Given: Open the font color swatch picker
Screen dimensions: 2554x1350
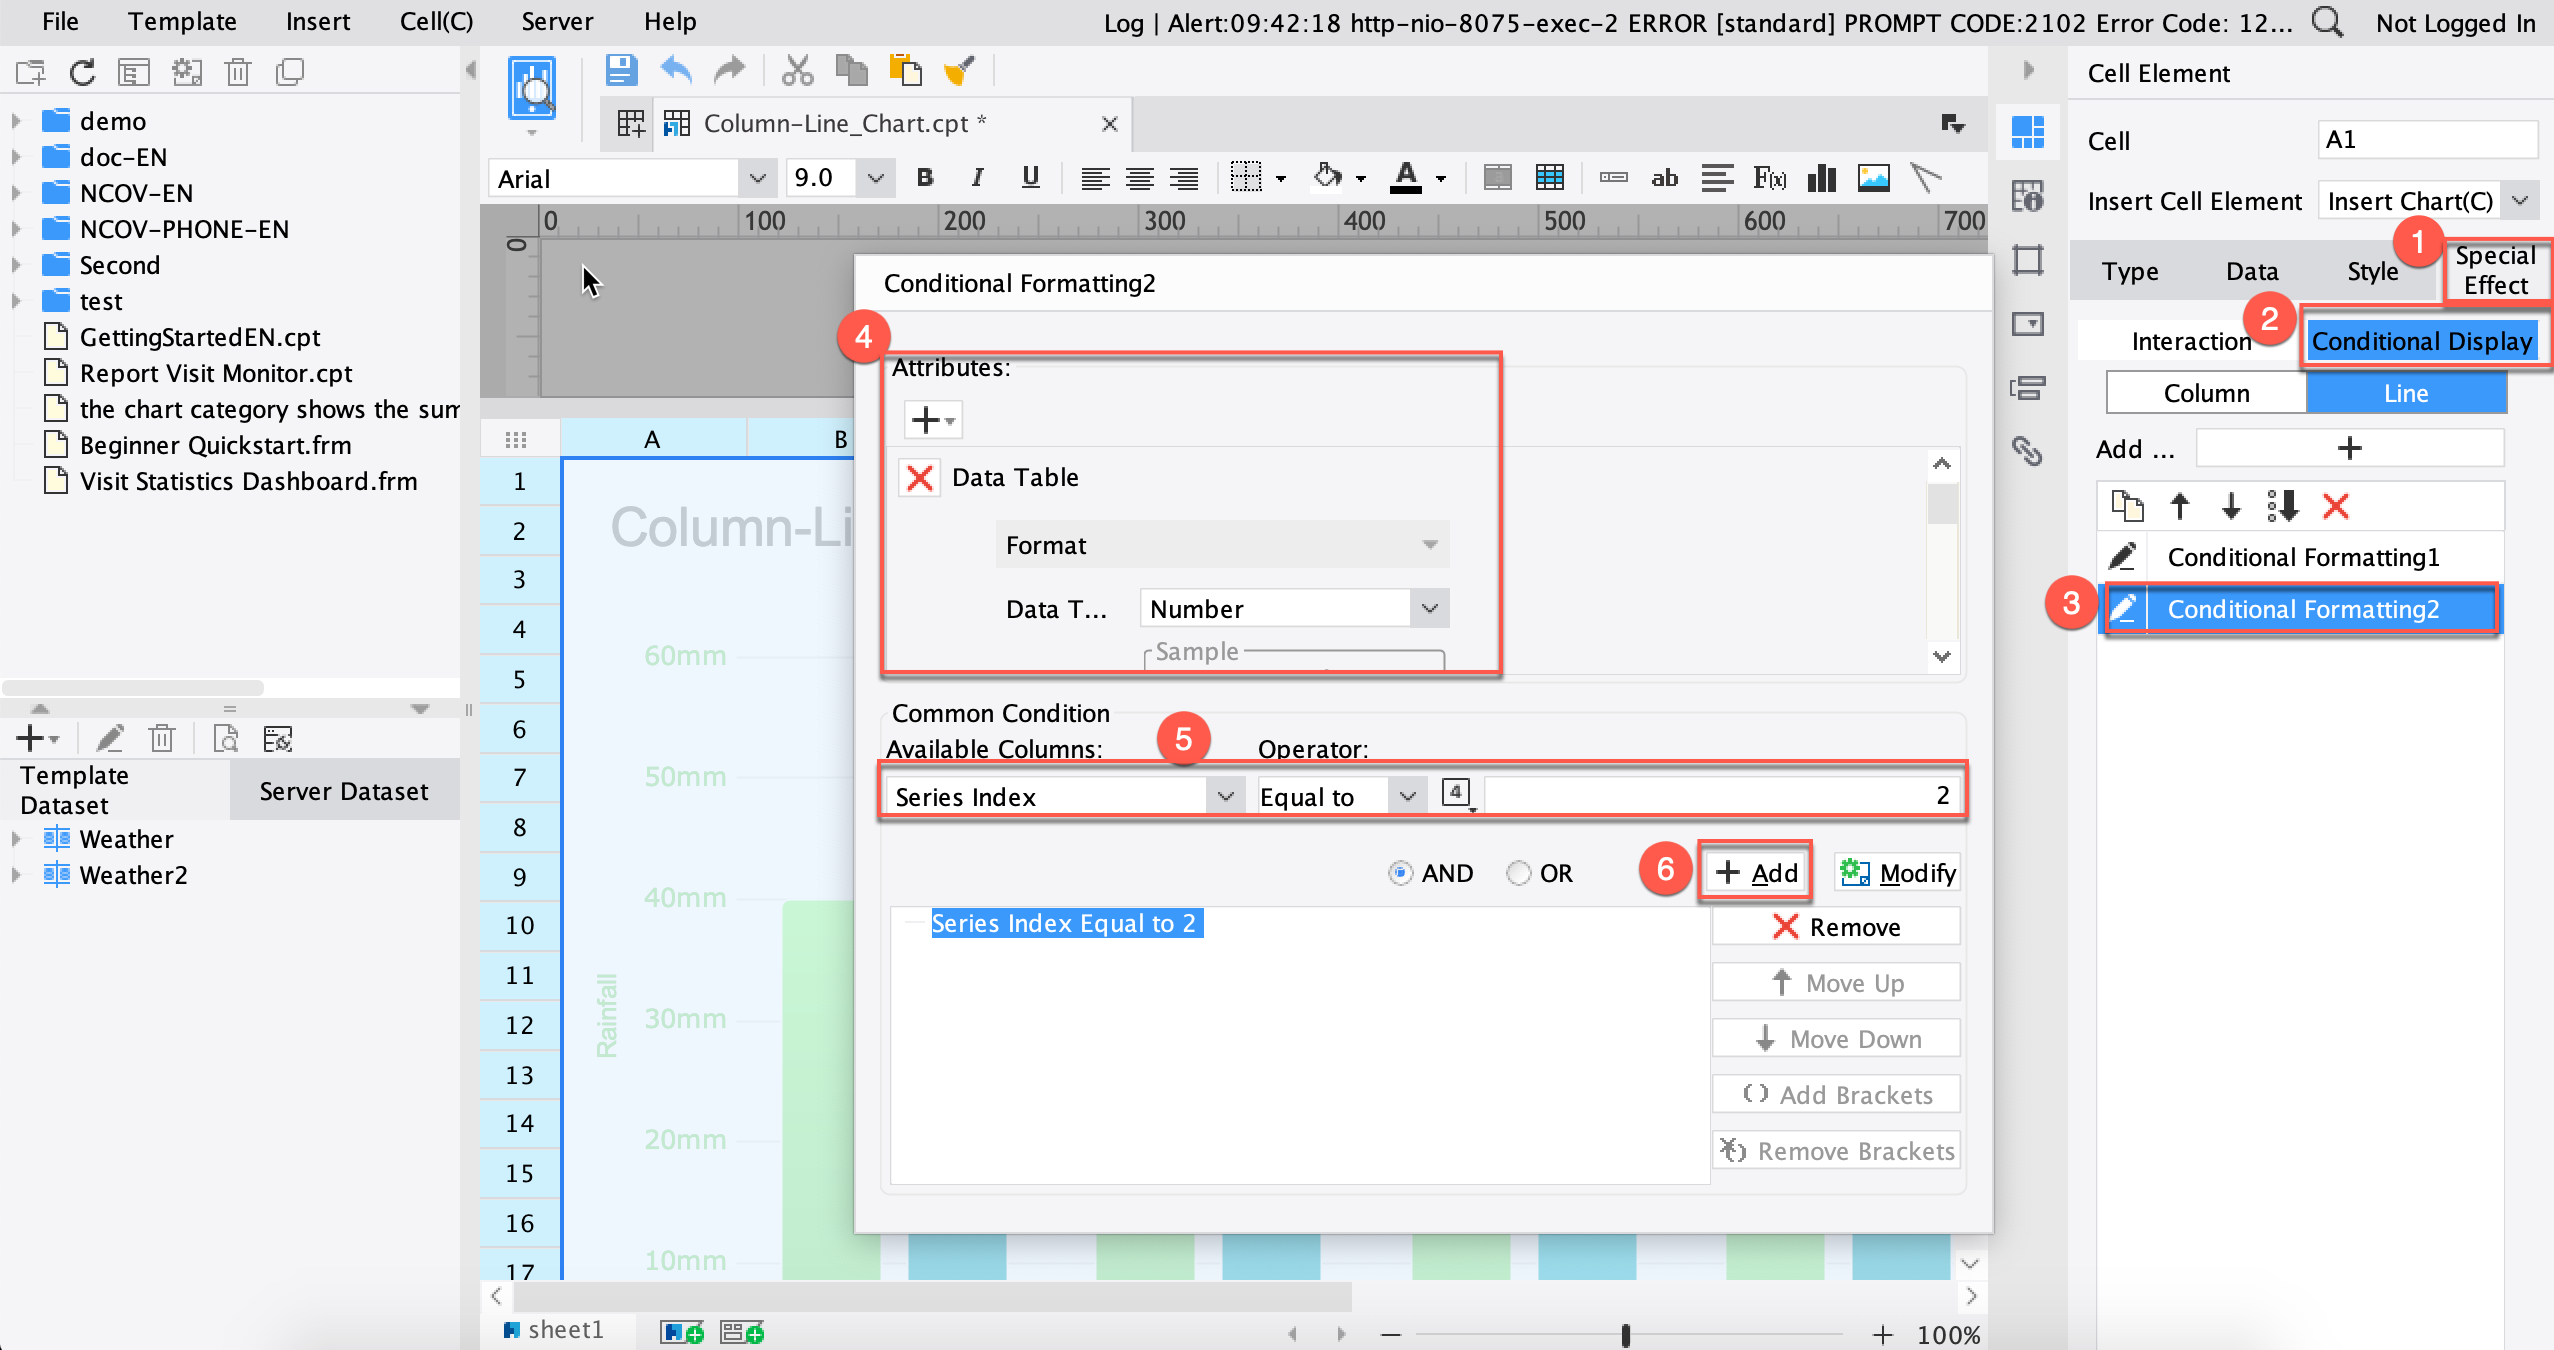Looking at the screenshot, I should [1438, 178].
